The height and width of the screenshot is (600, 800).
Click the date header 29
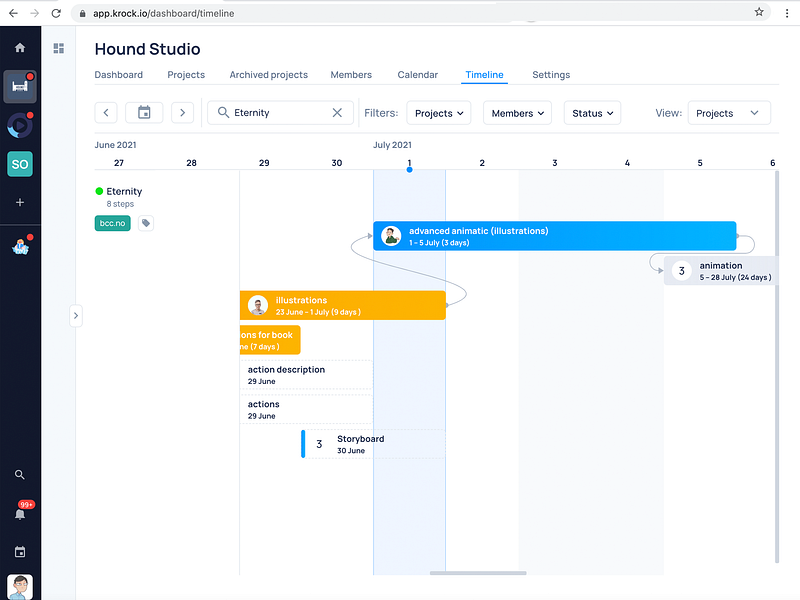264,163
